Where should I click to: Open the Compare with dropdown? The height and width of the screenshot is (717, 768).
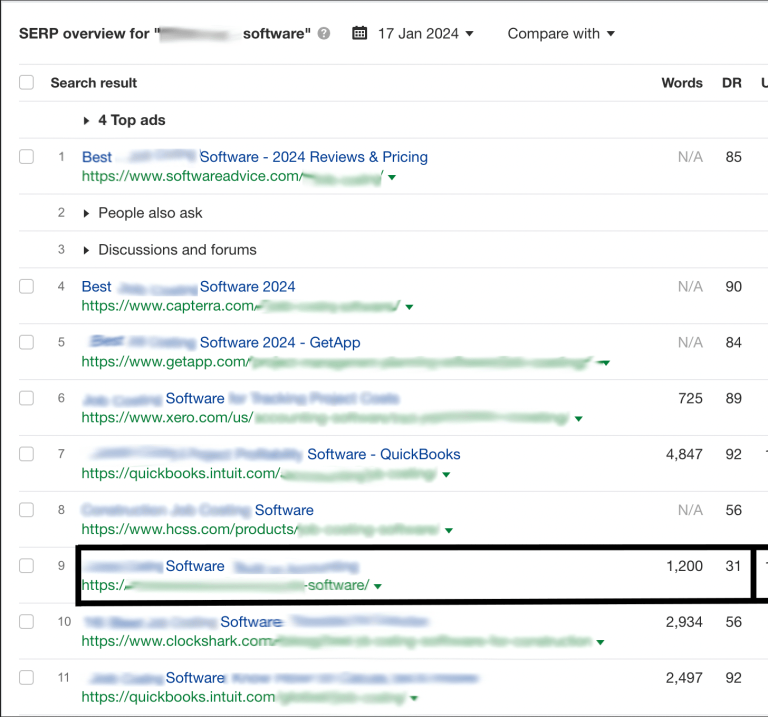coord(561,33)
